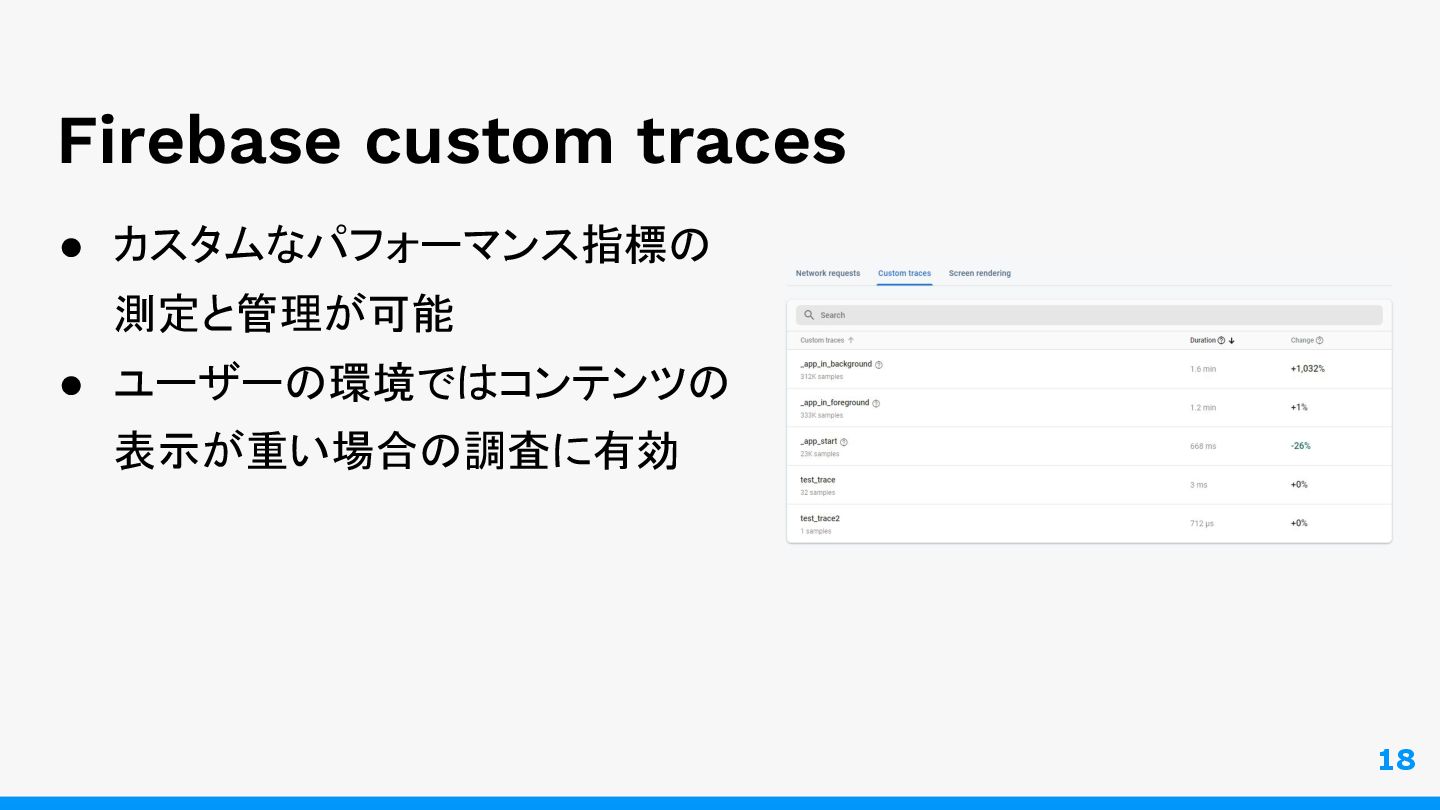The width and height of the screenshot is (1440, 810).
Task: Sort by Custom traces column arrow
Action: pyautogui.click(x=851, y=340)
